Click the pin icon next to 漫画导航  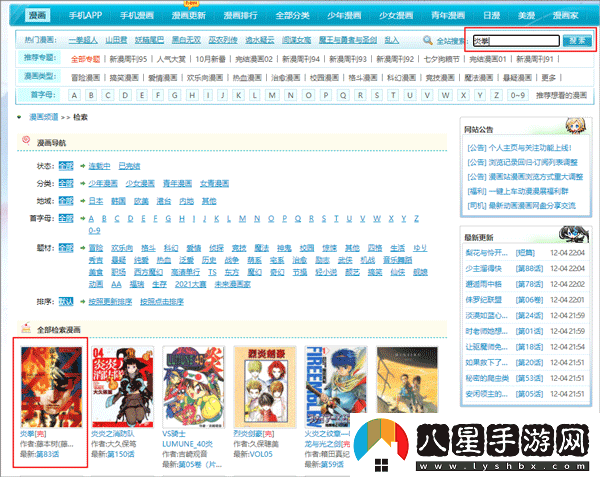[x=25, y=143]
